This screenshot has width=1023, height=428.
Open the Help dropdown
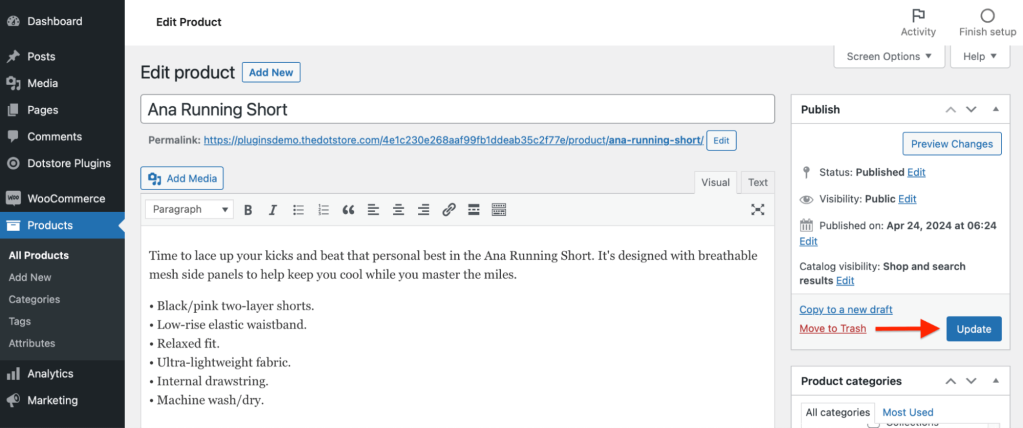pyautogui.click(x=980, y=57)
